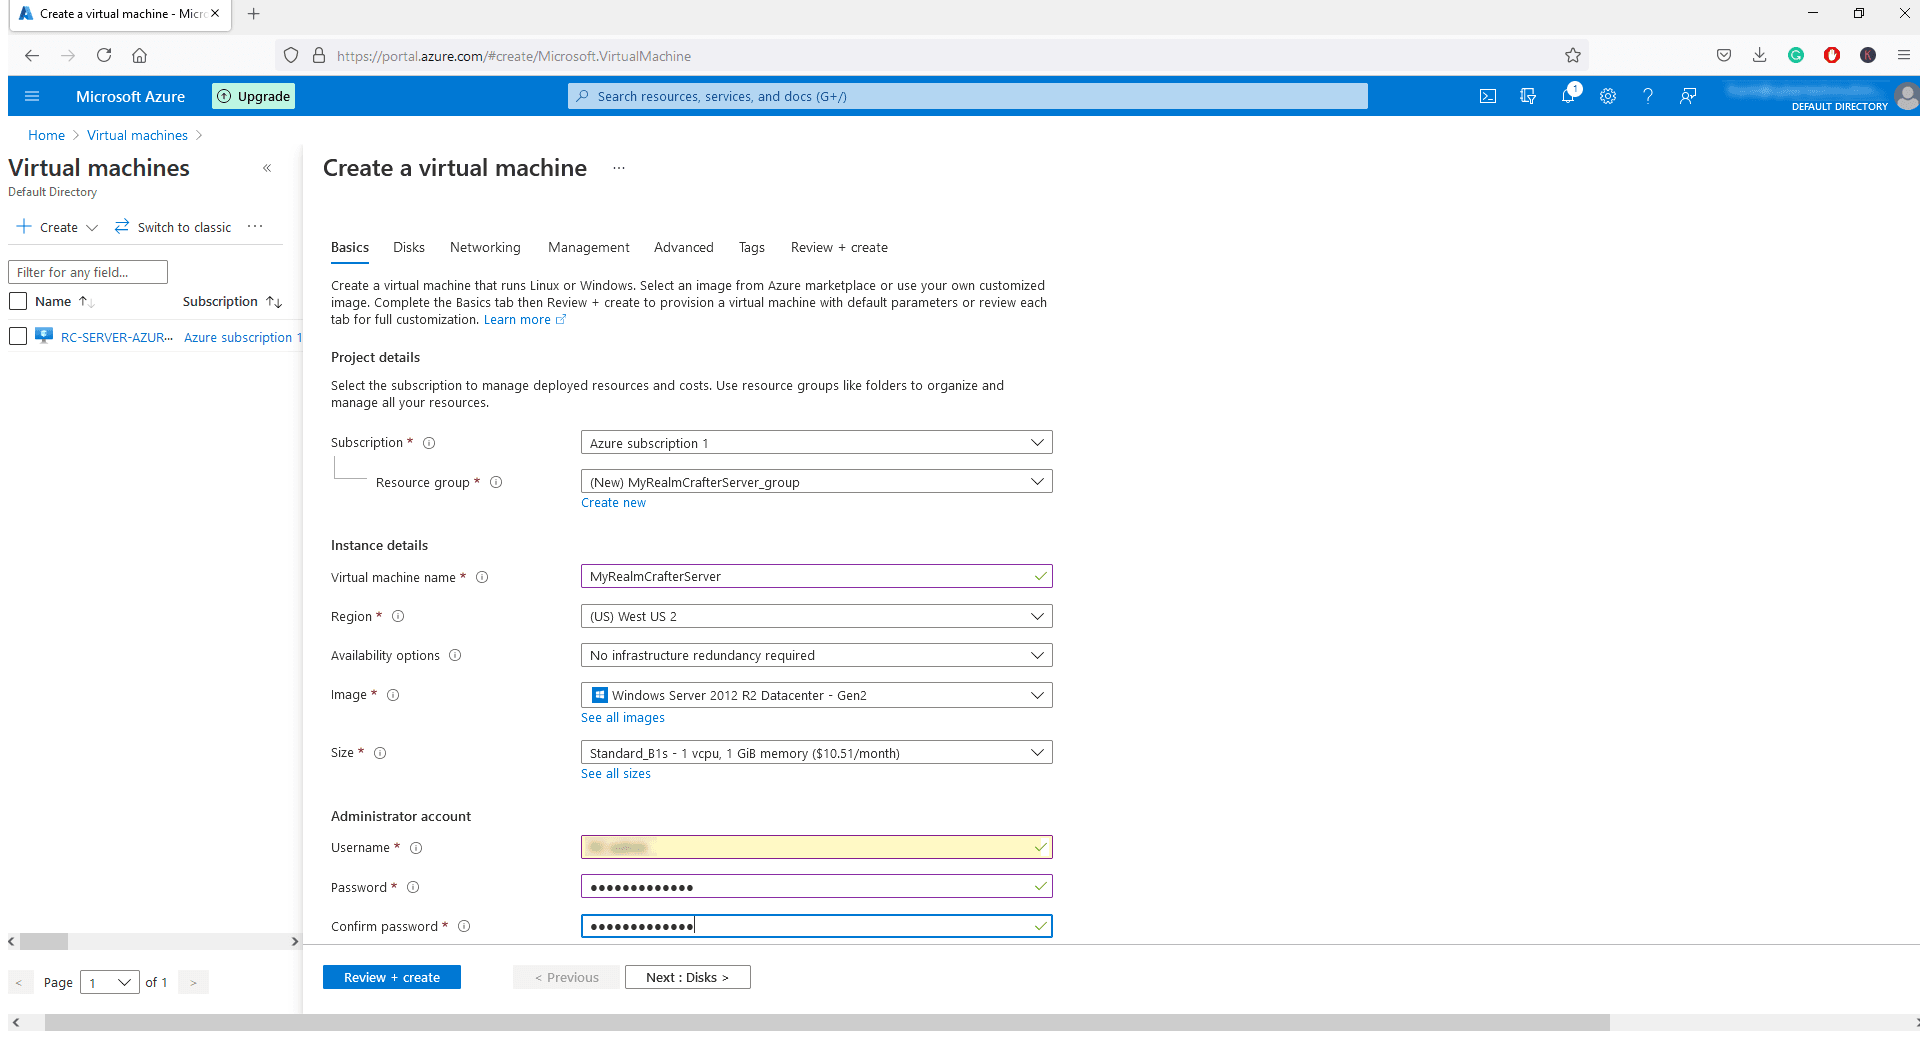Collapse the Virtual machines side panel
Screen dimensions: 1920x1040
(x=267, y=168)
